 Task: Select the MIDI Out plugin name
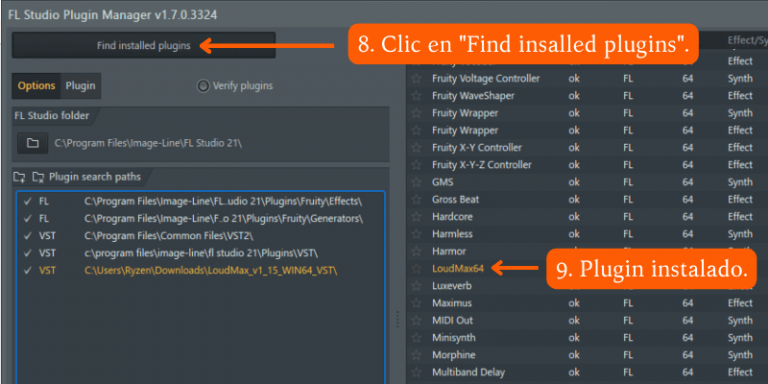(453, 320)
